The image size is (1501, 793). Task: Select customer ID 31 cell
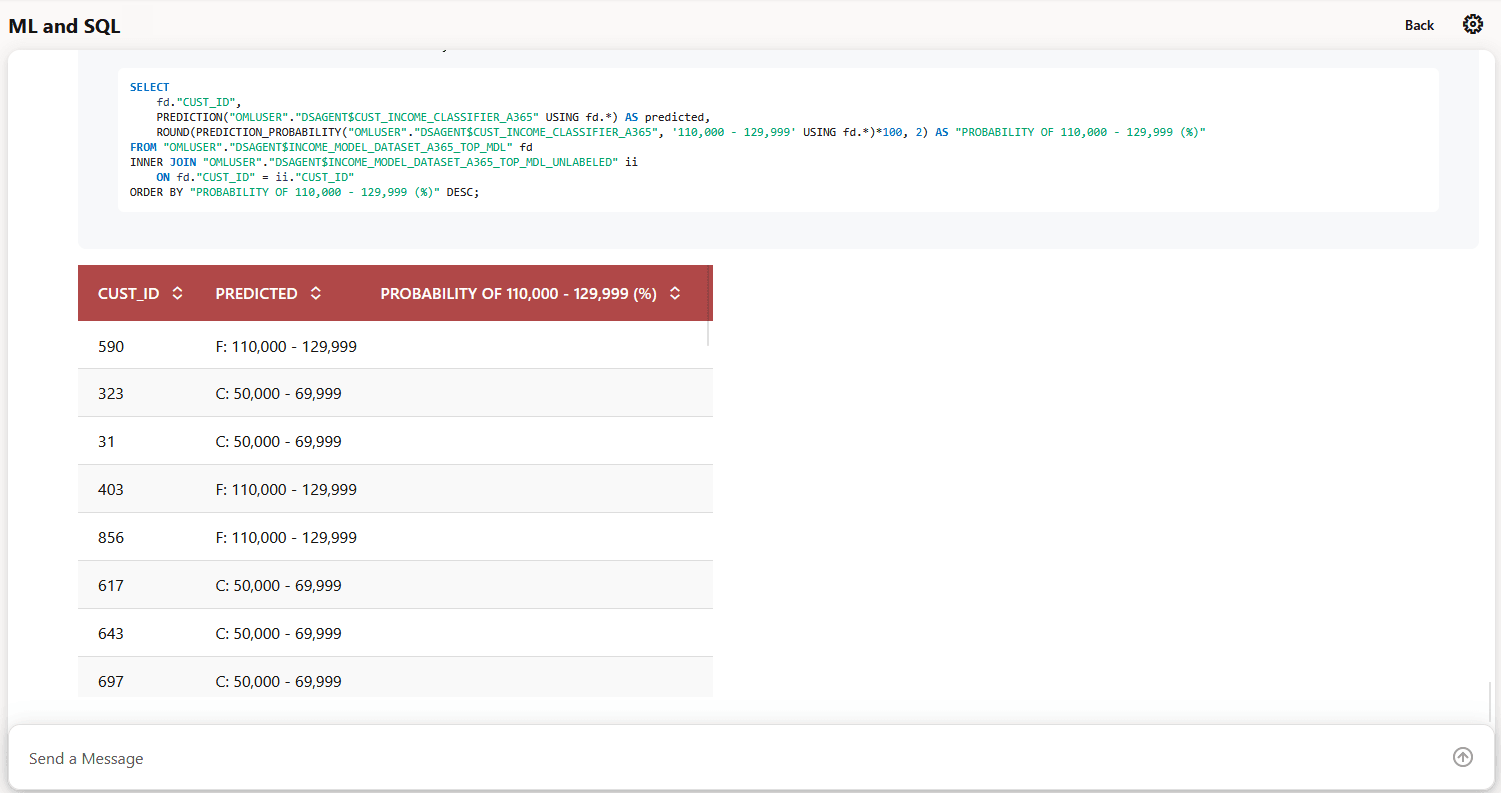click(x=107, y=442)
